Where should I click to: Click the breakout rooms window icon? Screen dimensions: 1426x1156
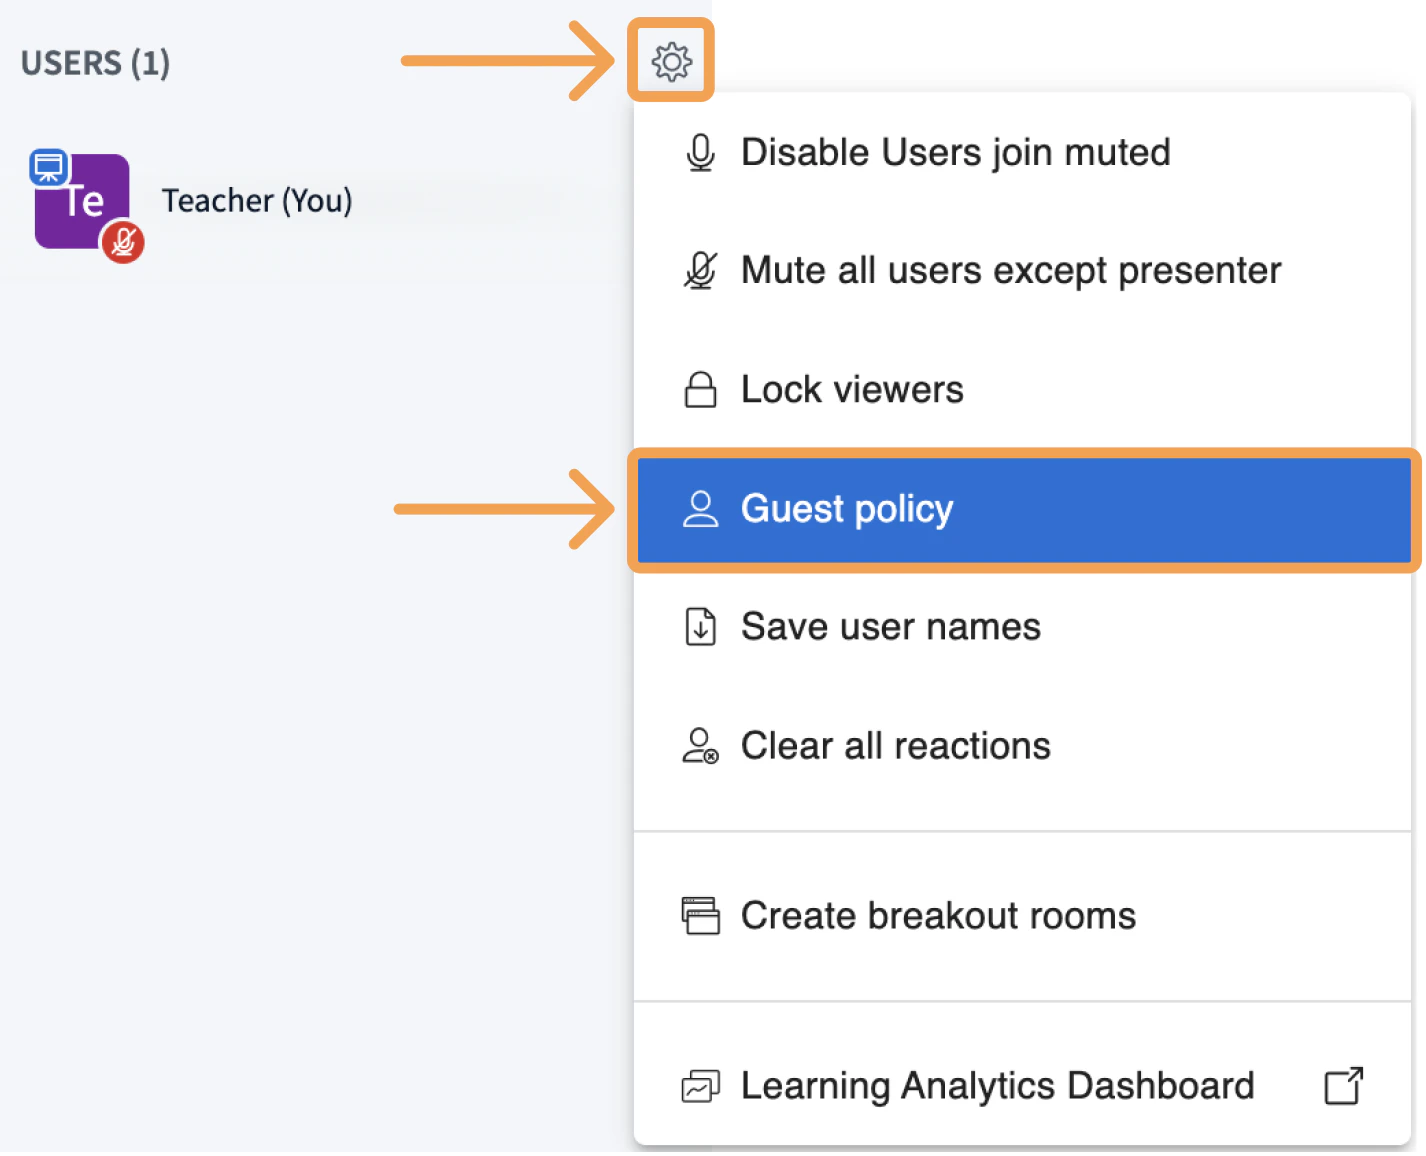[700, 915]
